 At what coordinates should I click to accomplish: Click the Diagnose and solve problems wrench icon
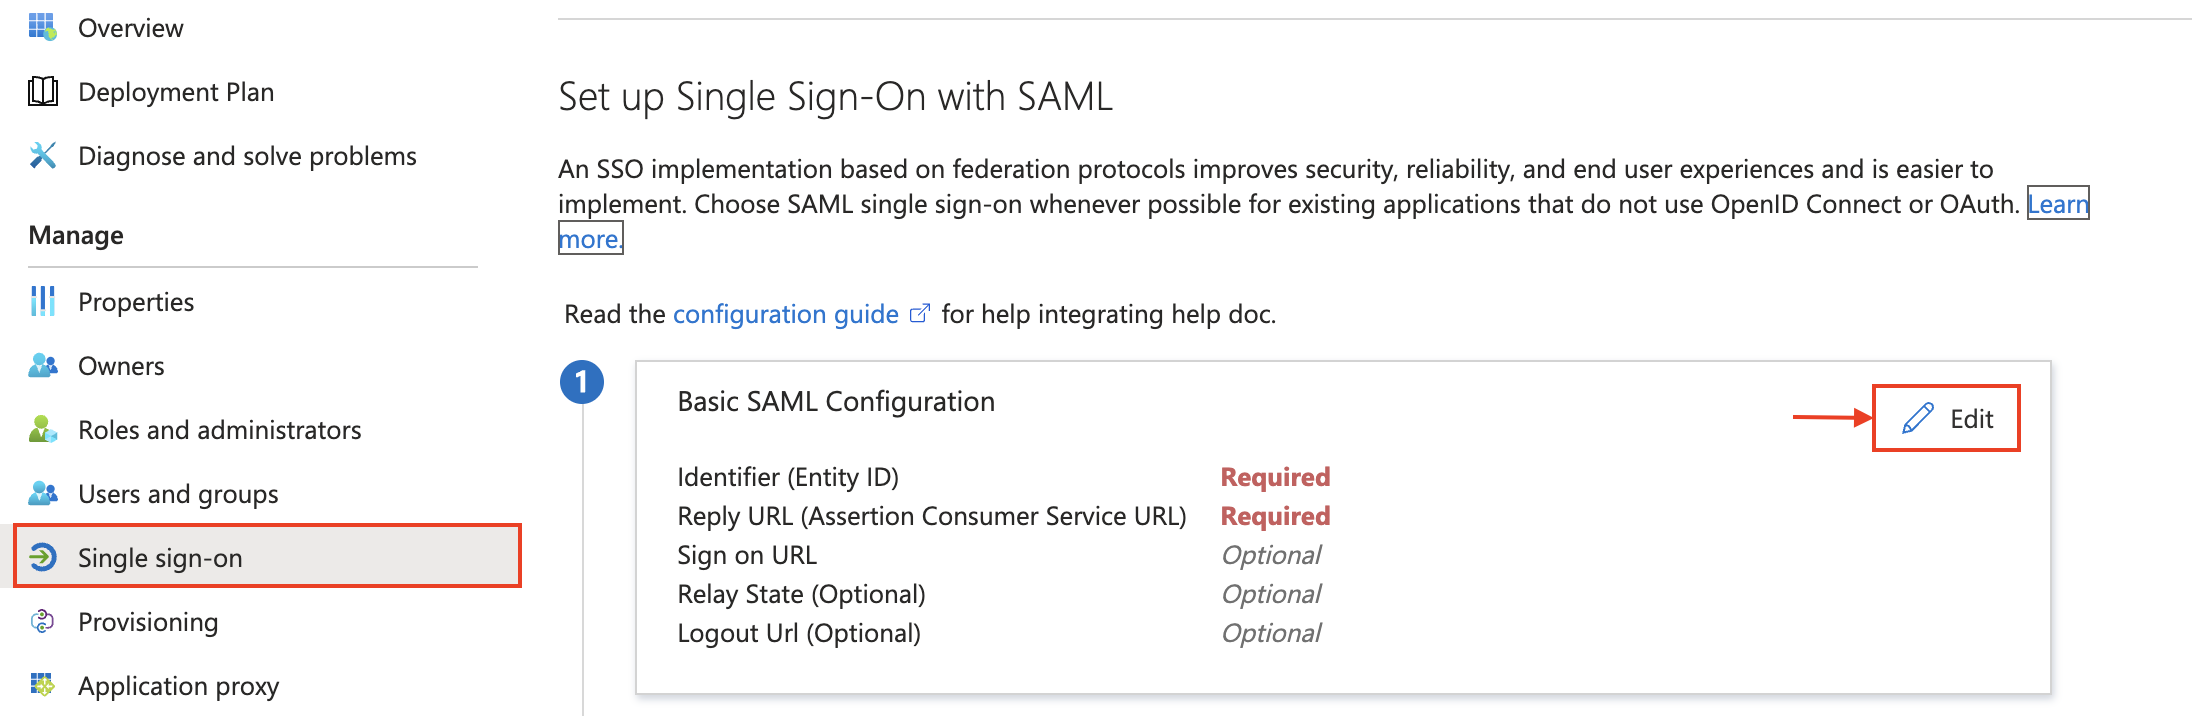tap(43, 155)
